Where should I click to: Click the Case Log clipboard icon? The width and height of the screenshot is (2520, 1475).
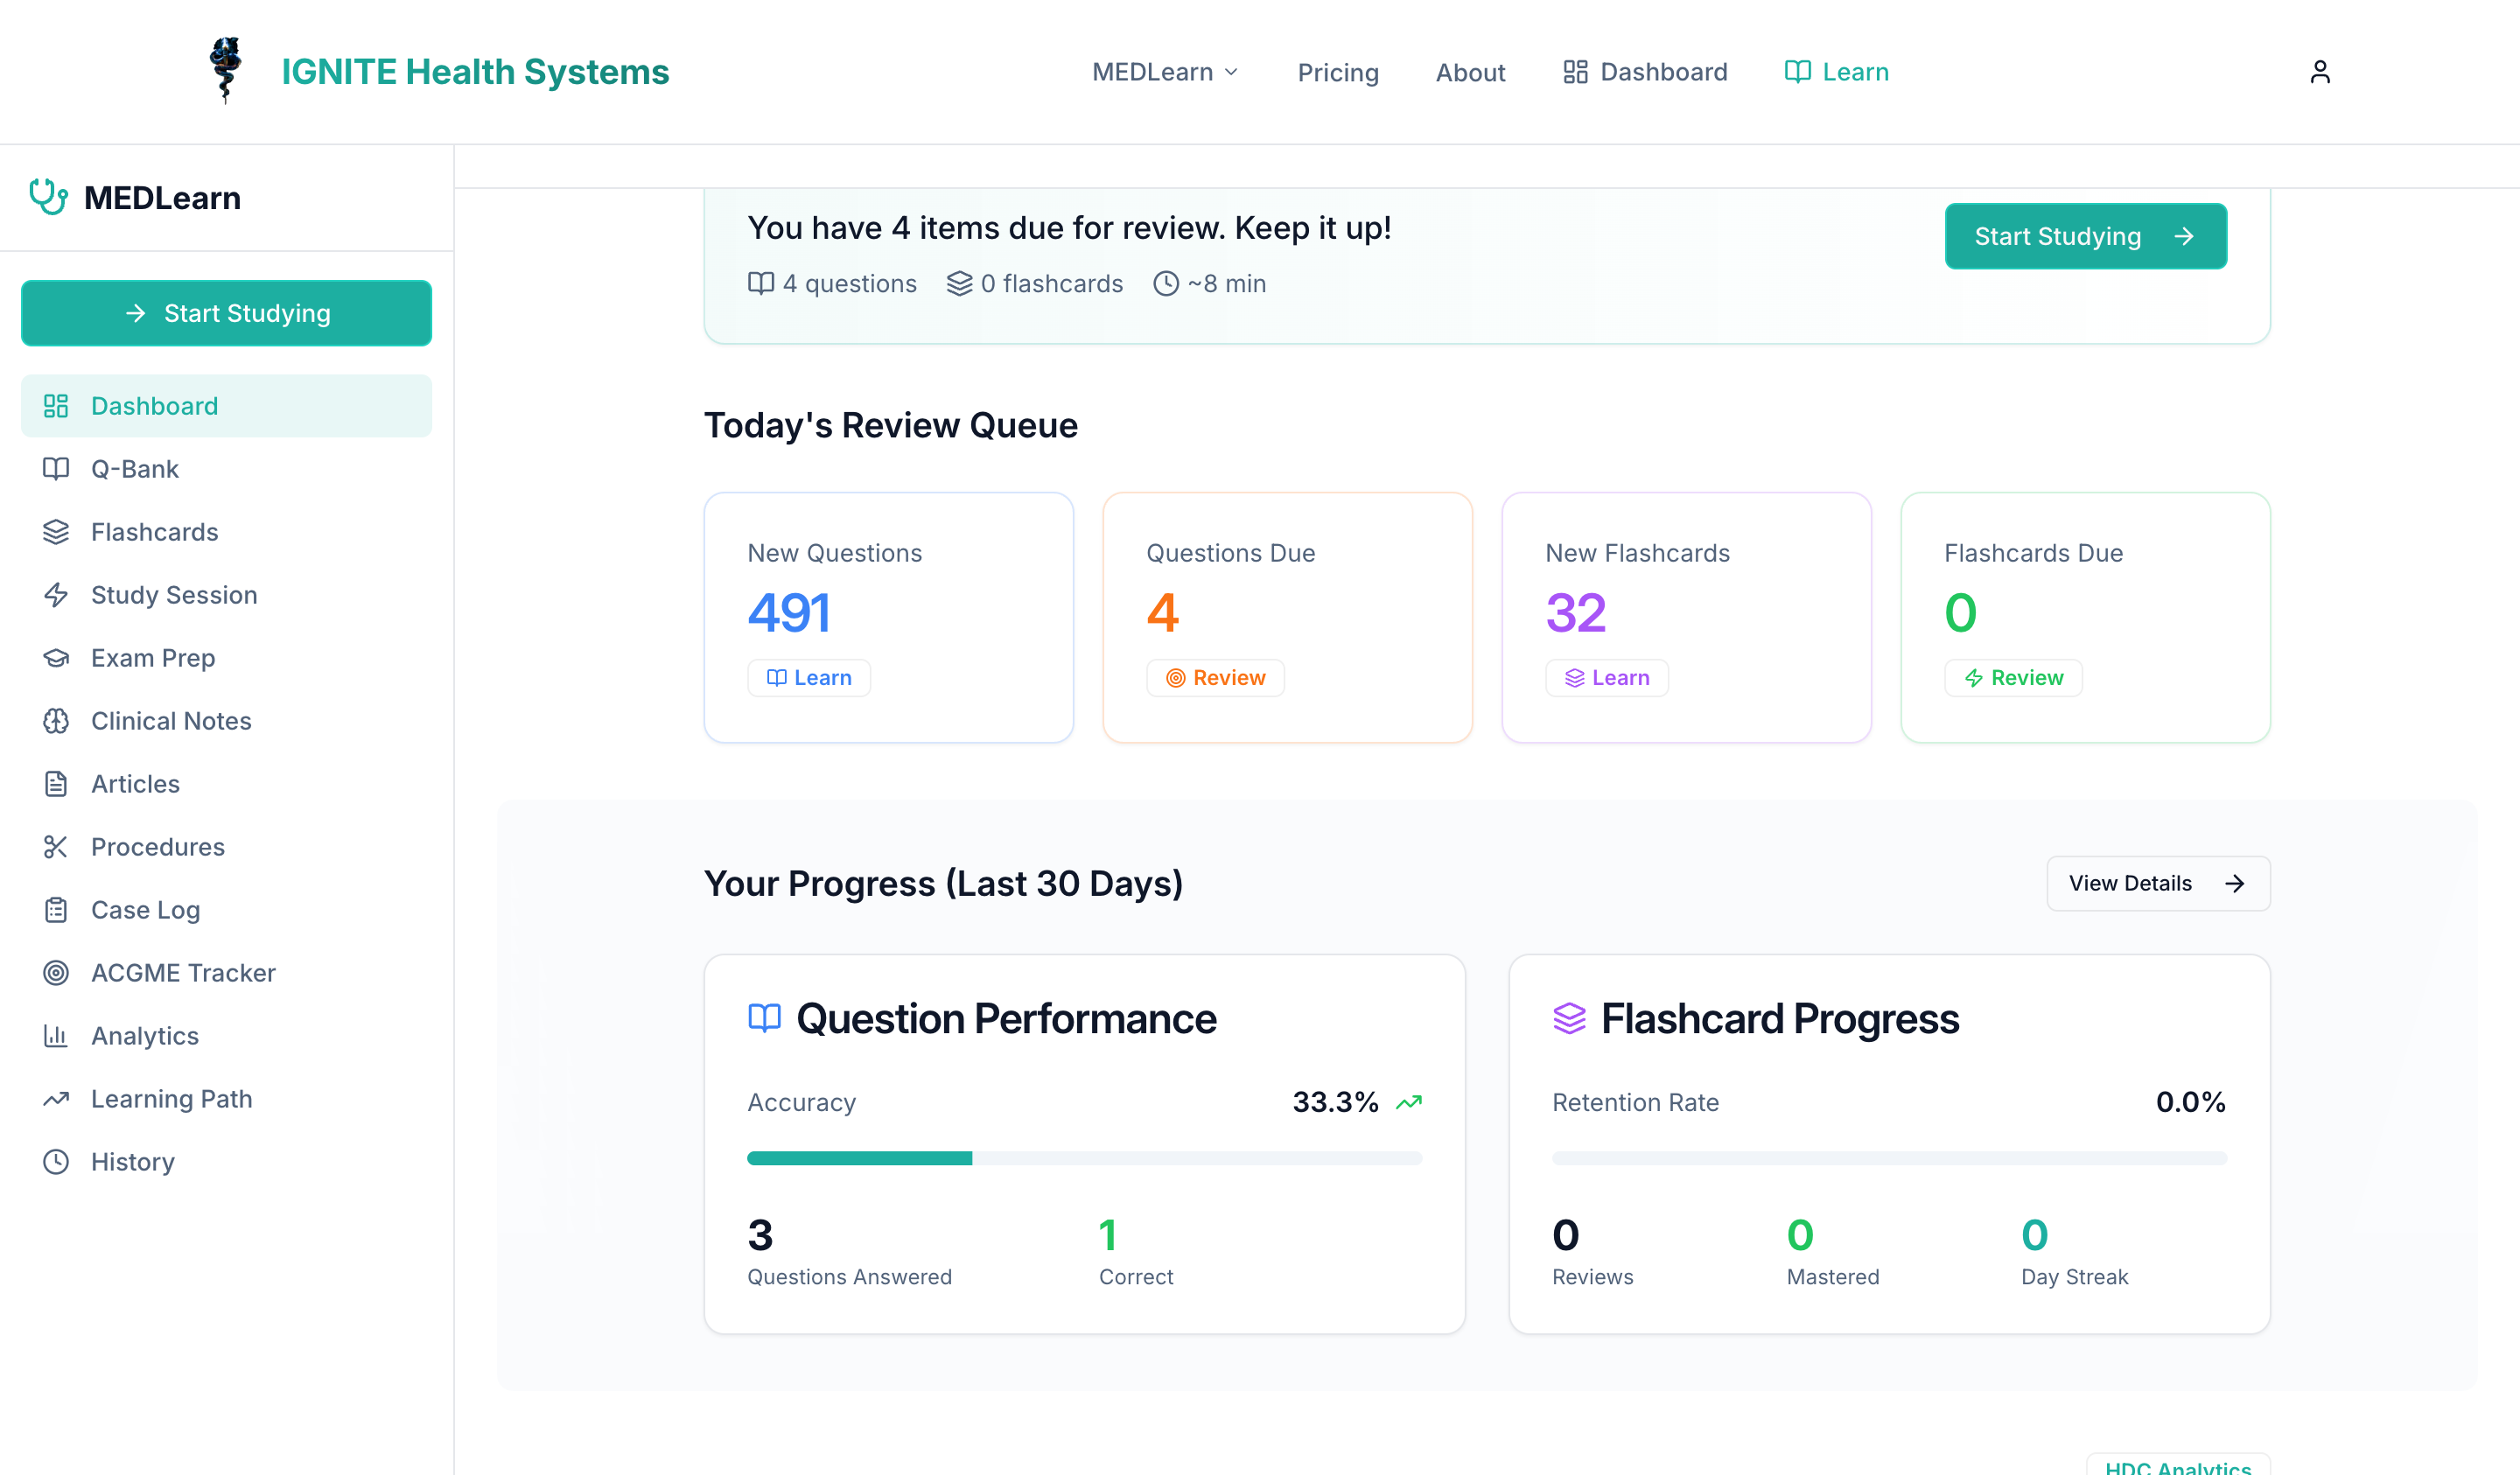click(x=56, y=910)
